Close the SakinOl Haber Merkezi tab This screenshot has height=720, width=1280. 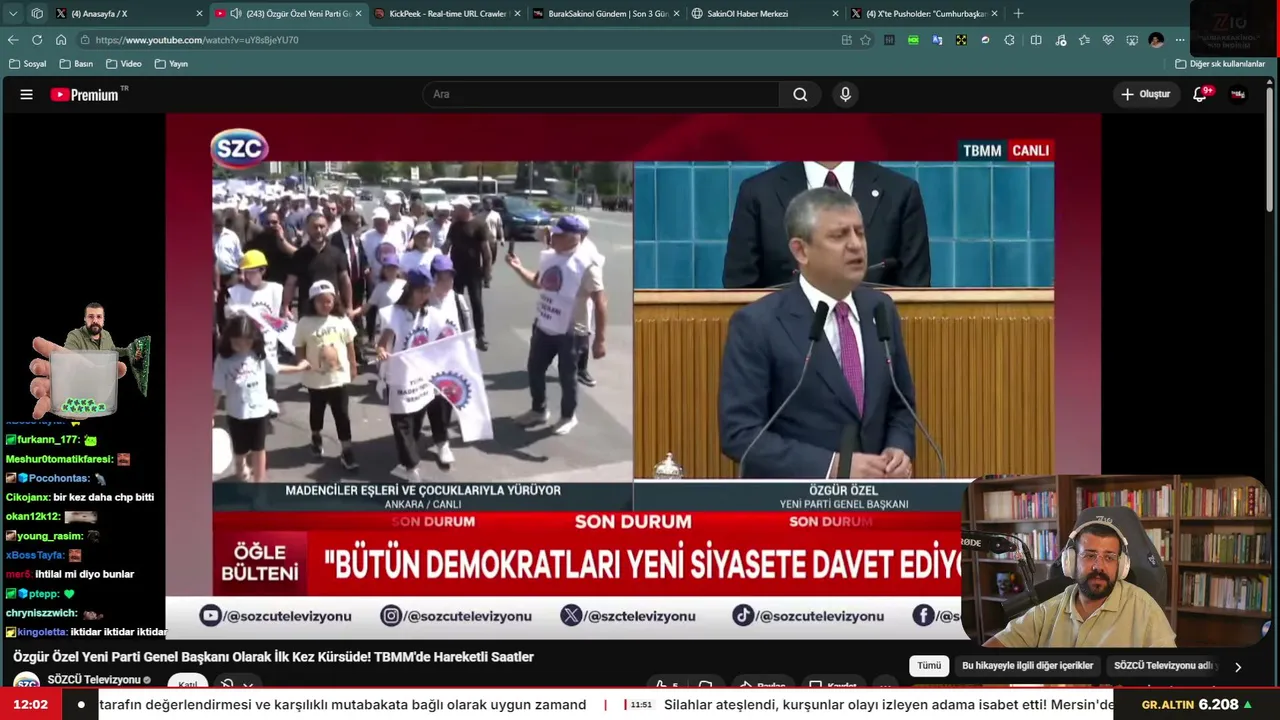[x=835, y=14]
